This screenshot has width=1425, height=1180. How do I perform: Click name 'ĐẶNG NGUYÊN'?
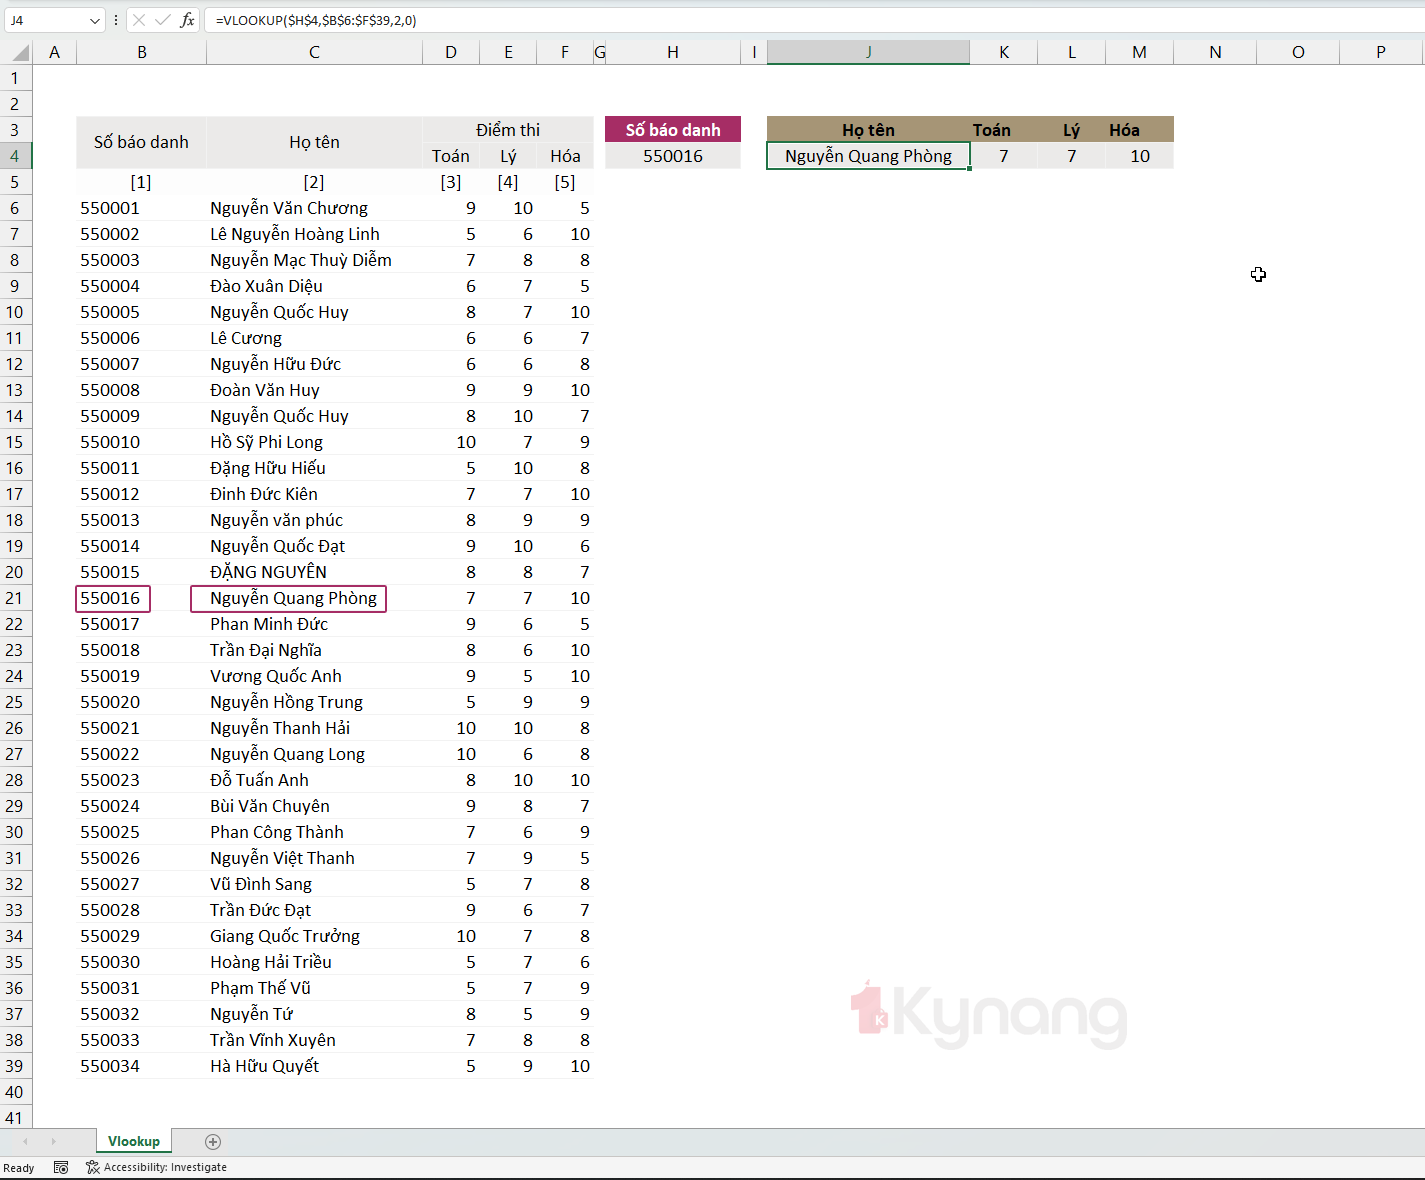click(269, 572)
